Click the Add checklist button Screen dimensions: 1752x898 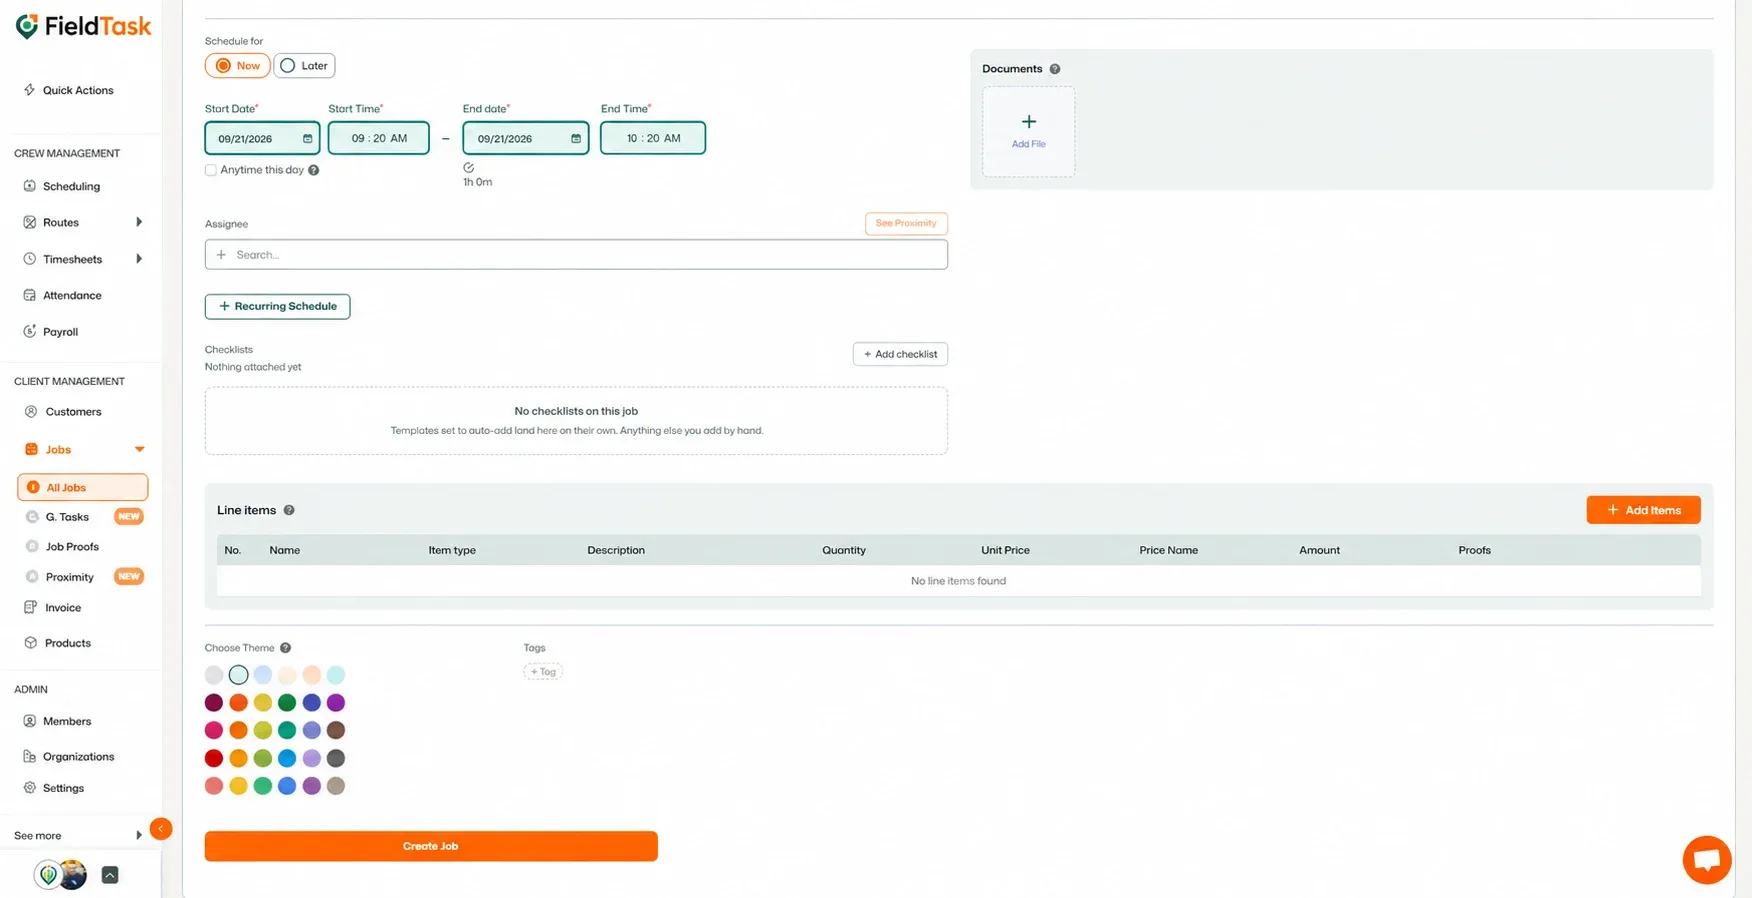click(900, 354)
